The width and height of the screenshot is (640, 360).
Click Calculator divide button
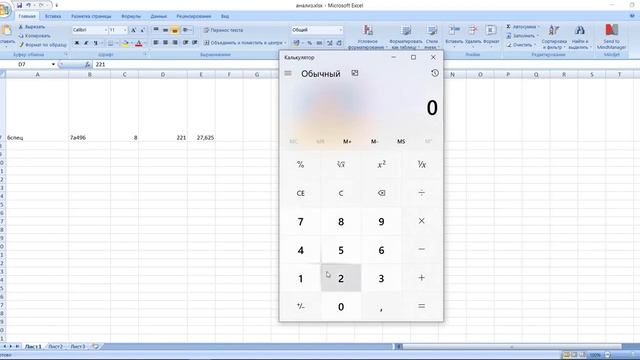click(x=422, y=193)
